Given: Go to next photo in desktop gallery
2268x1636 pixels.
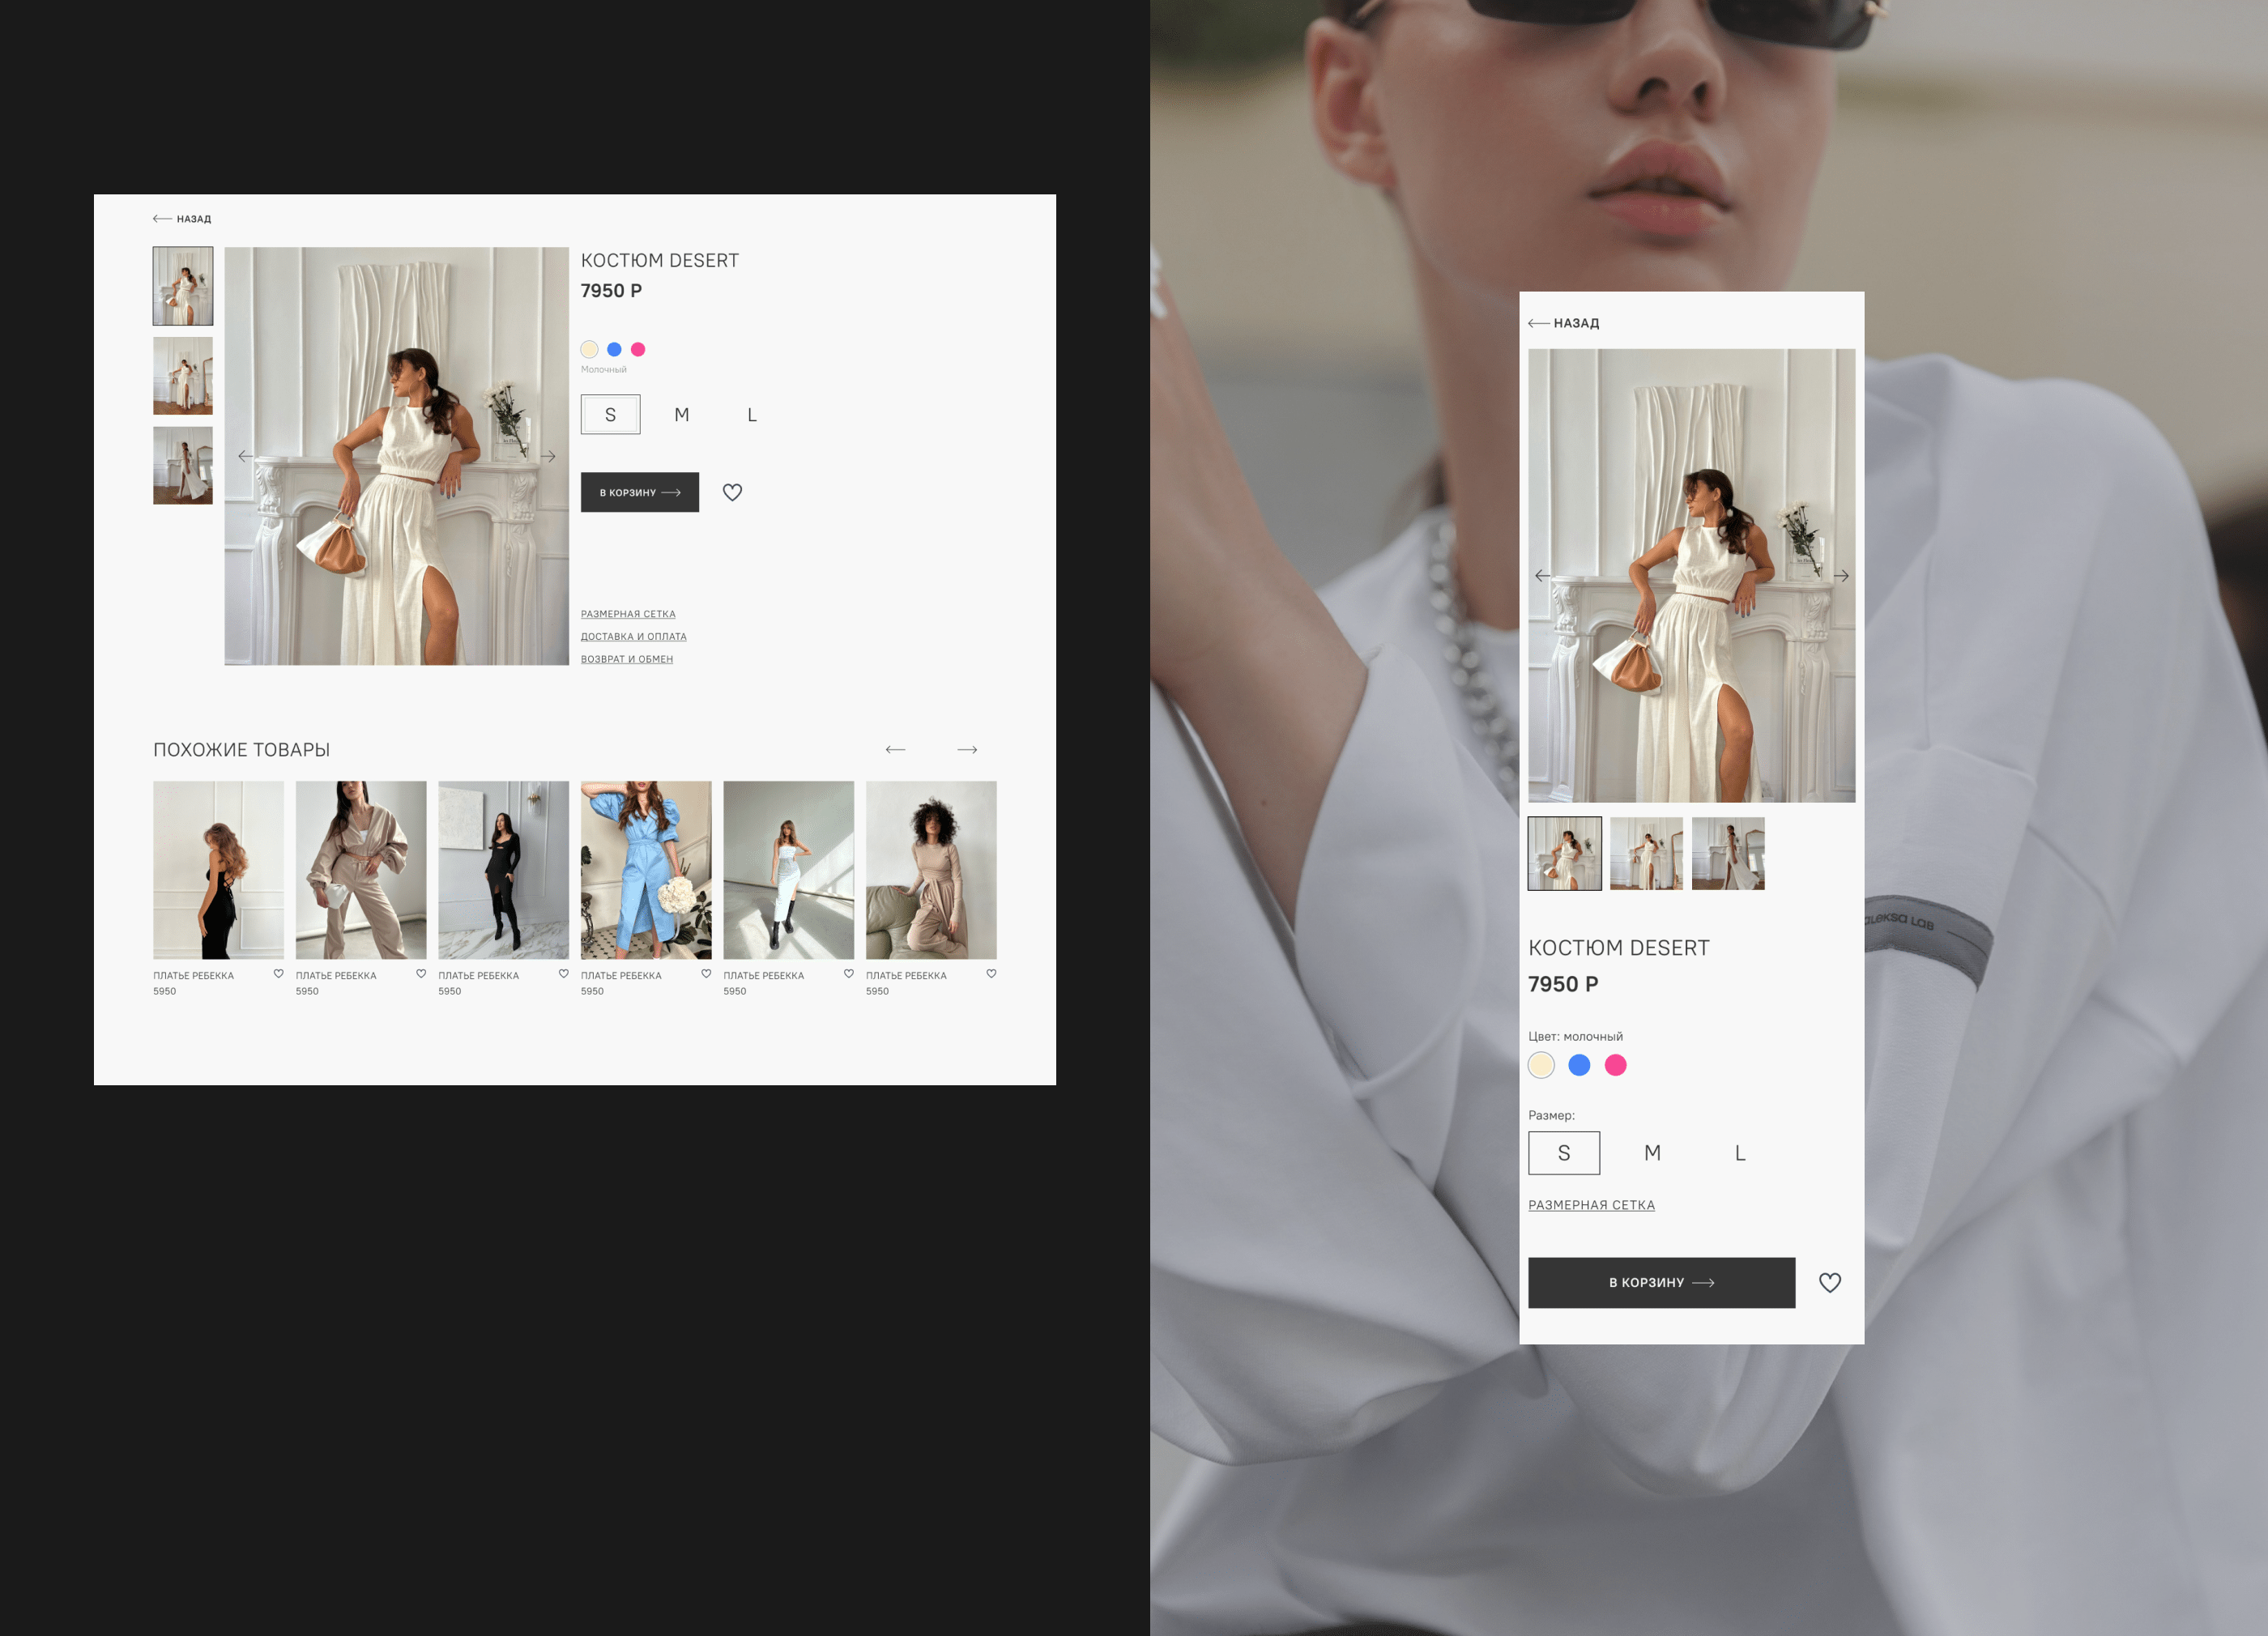Looking at the screenshot, I should [549, 456].
